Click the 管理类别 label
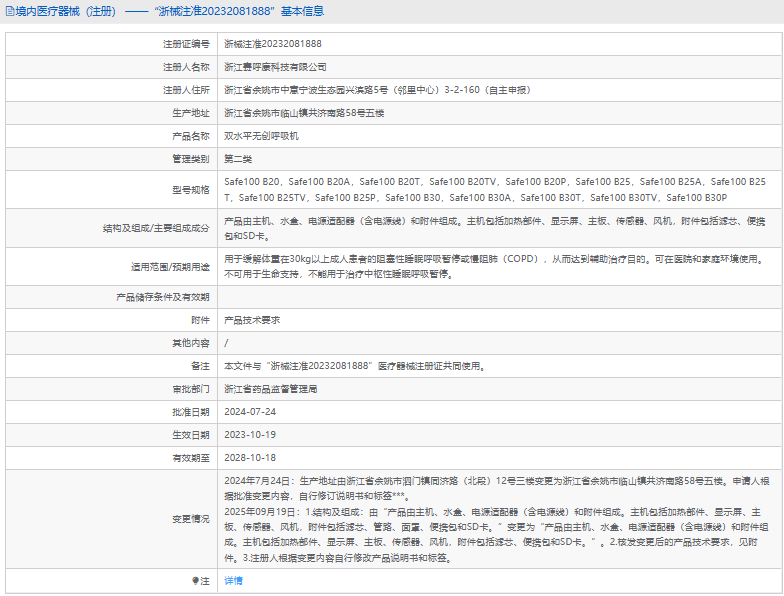Viewport: 784px width, 596px height. 191,159
